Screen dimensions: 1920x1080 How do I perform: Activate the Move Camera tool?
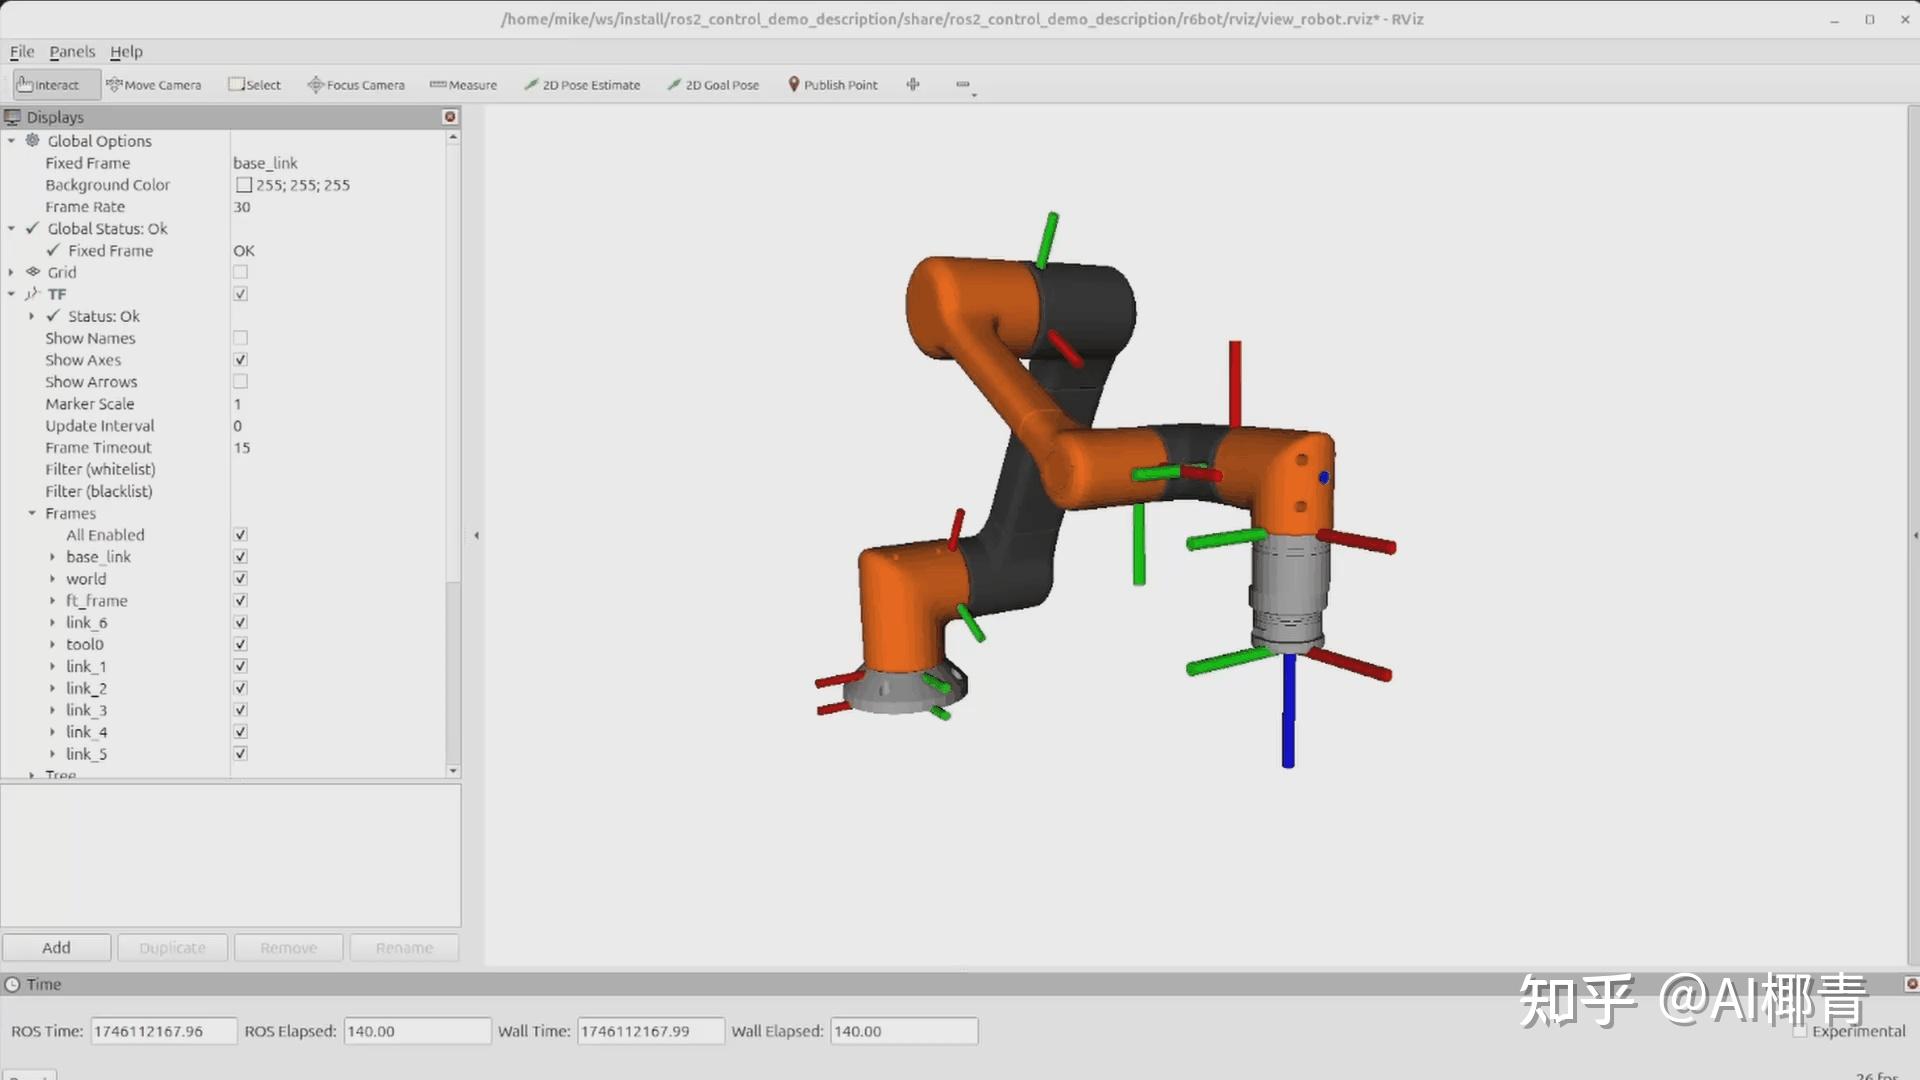tap(154, 85)
